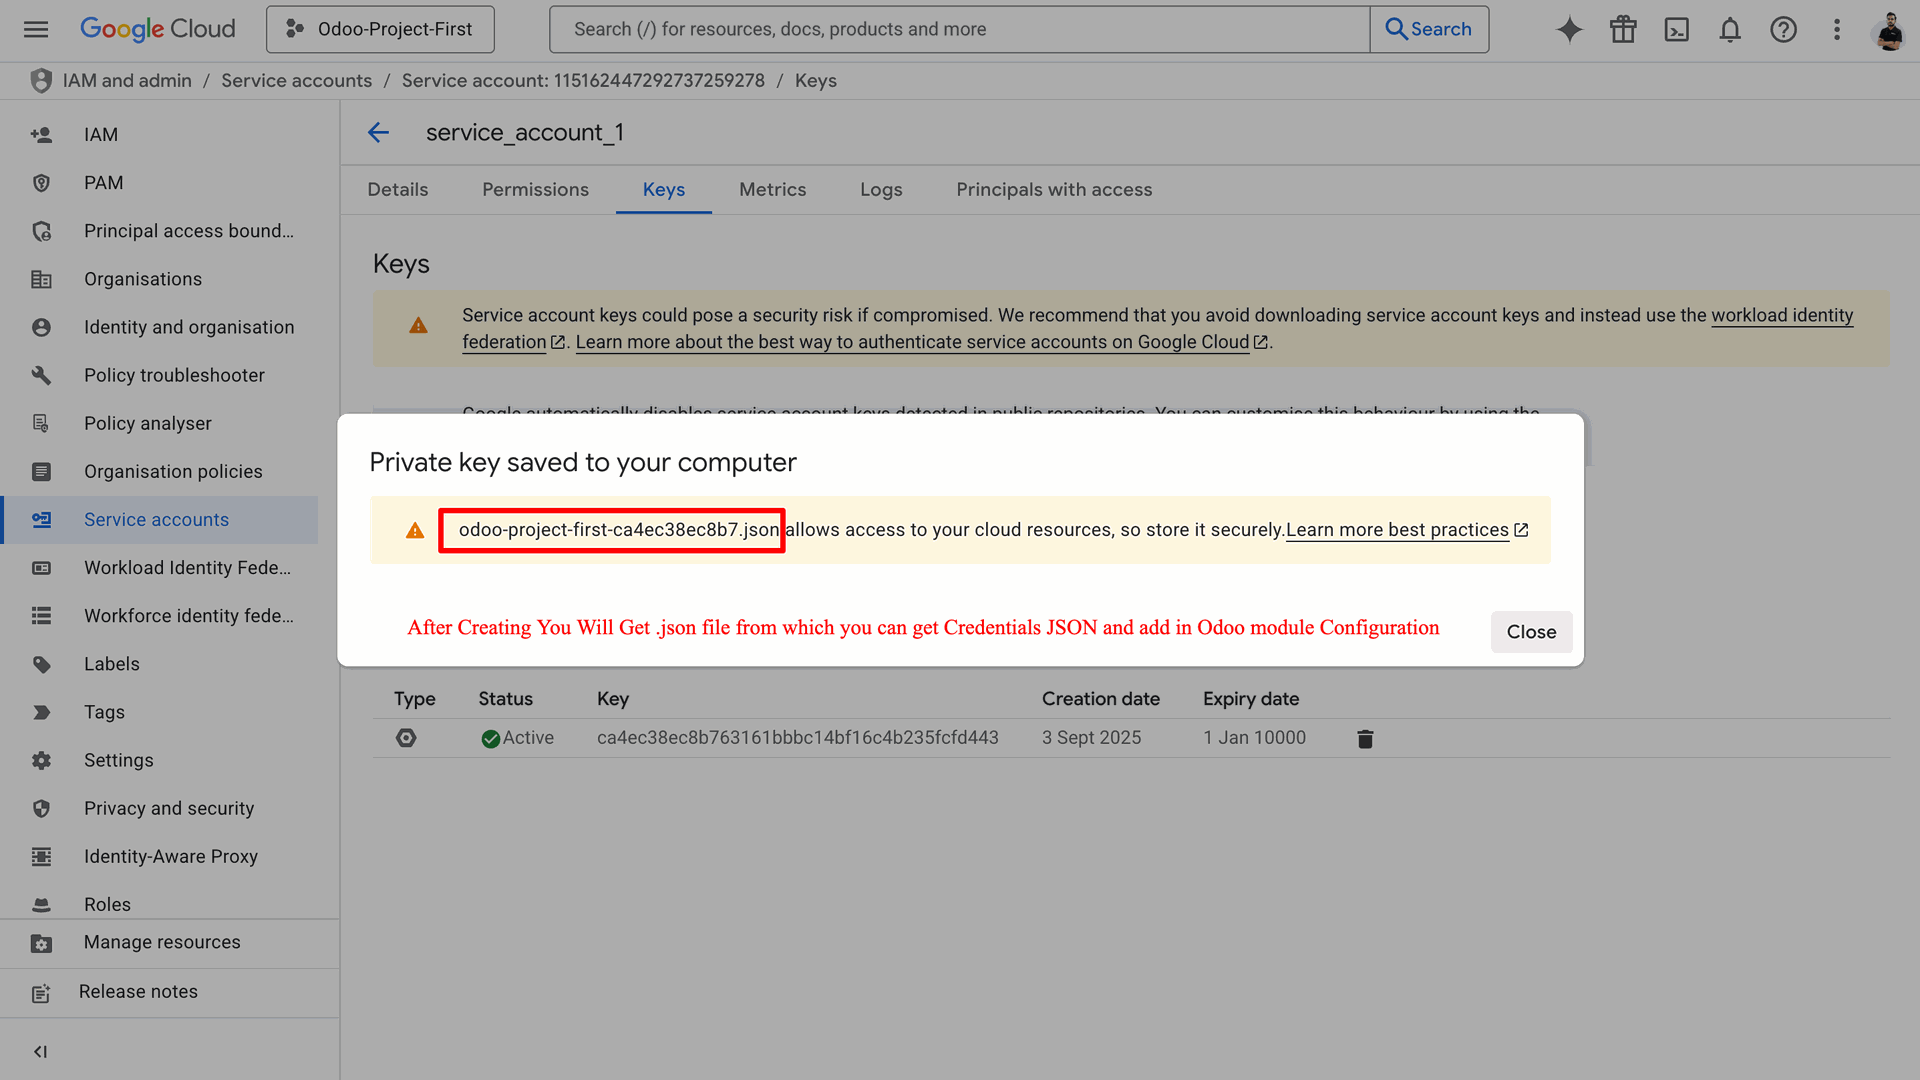The height and width of the screenshot is (1080, 1920).
Task: Open the free trial gift icon
Action: click(1623, 29)
